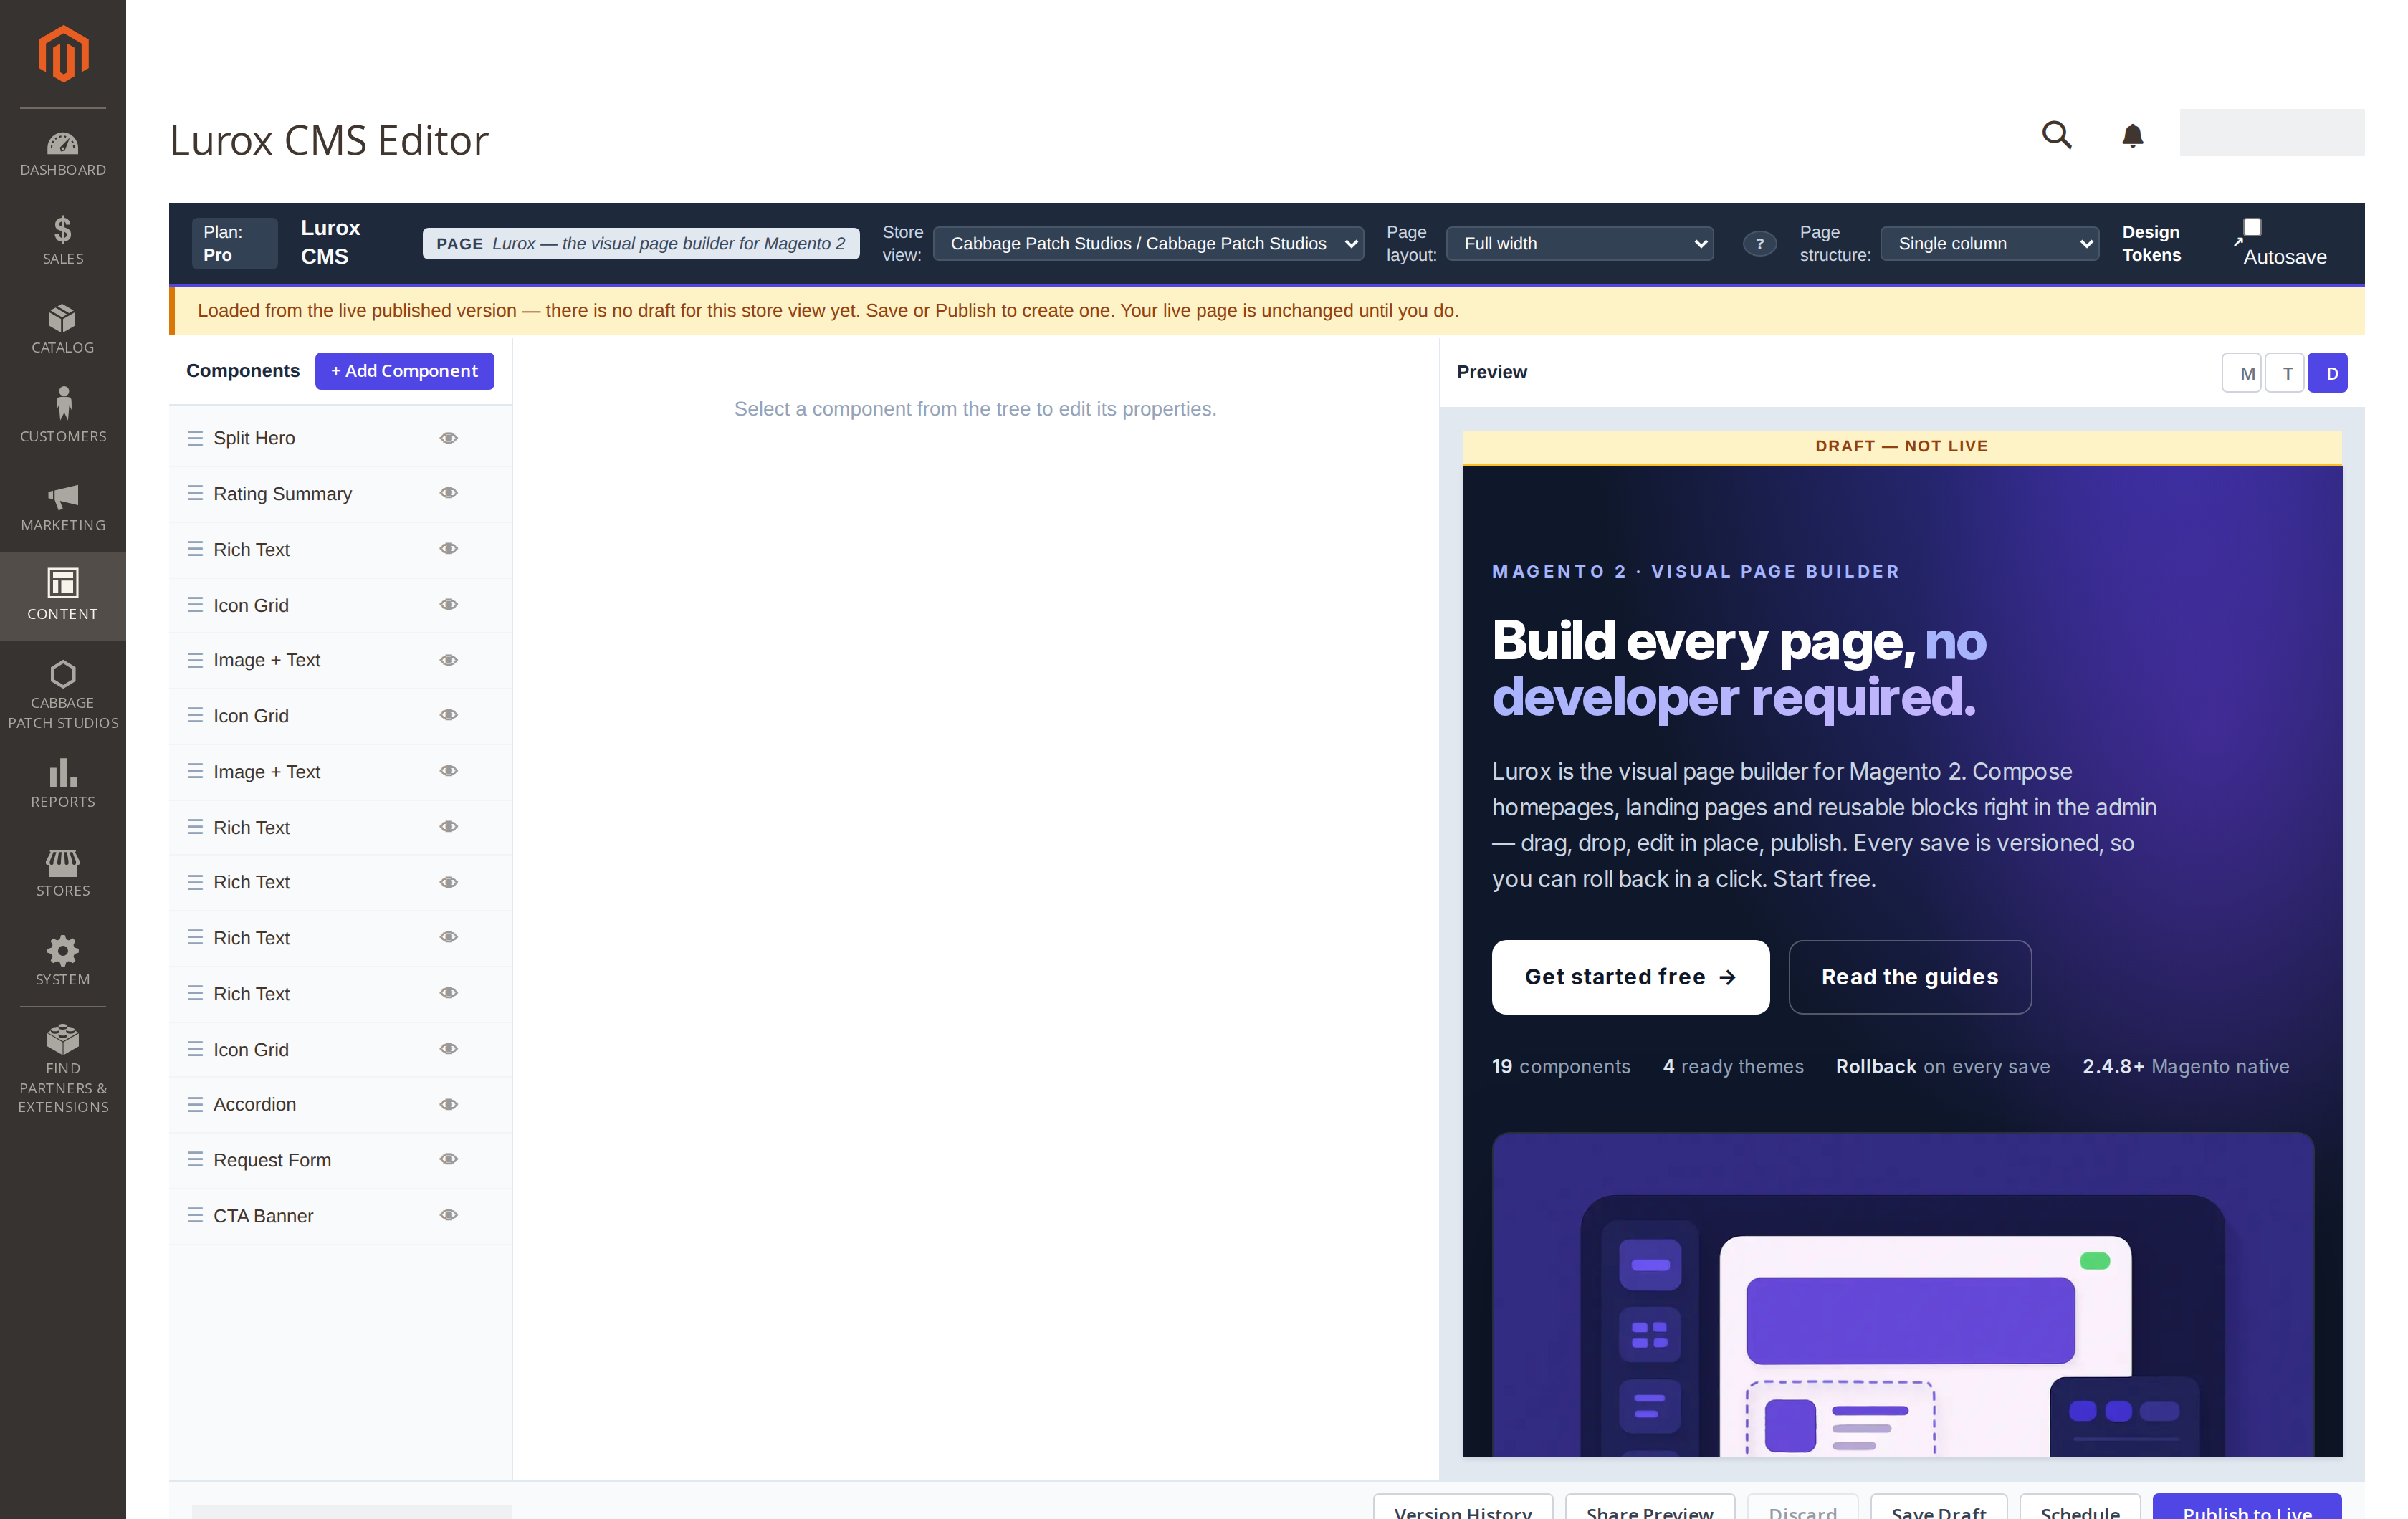Viewport: 2408px width, 1519px height.
Task: Hide the Accordion component
Action: tap(449, 1104)
